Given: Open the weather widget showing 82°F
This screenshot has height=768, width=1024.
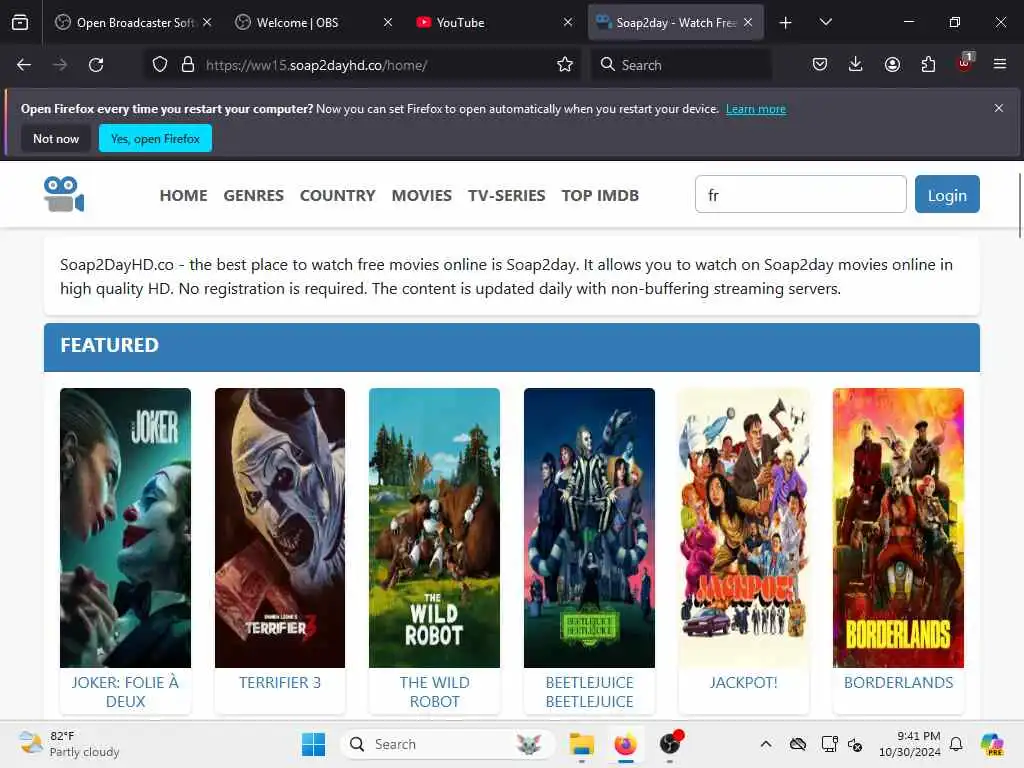Looking at the screenshot, I should tap(69, 744).
